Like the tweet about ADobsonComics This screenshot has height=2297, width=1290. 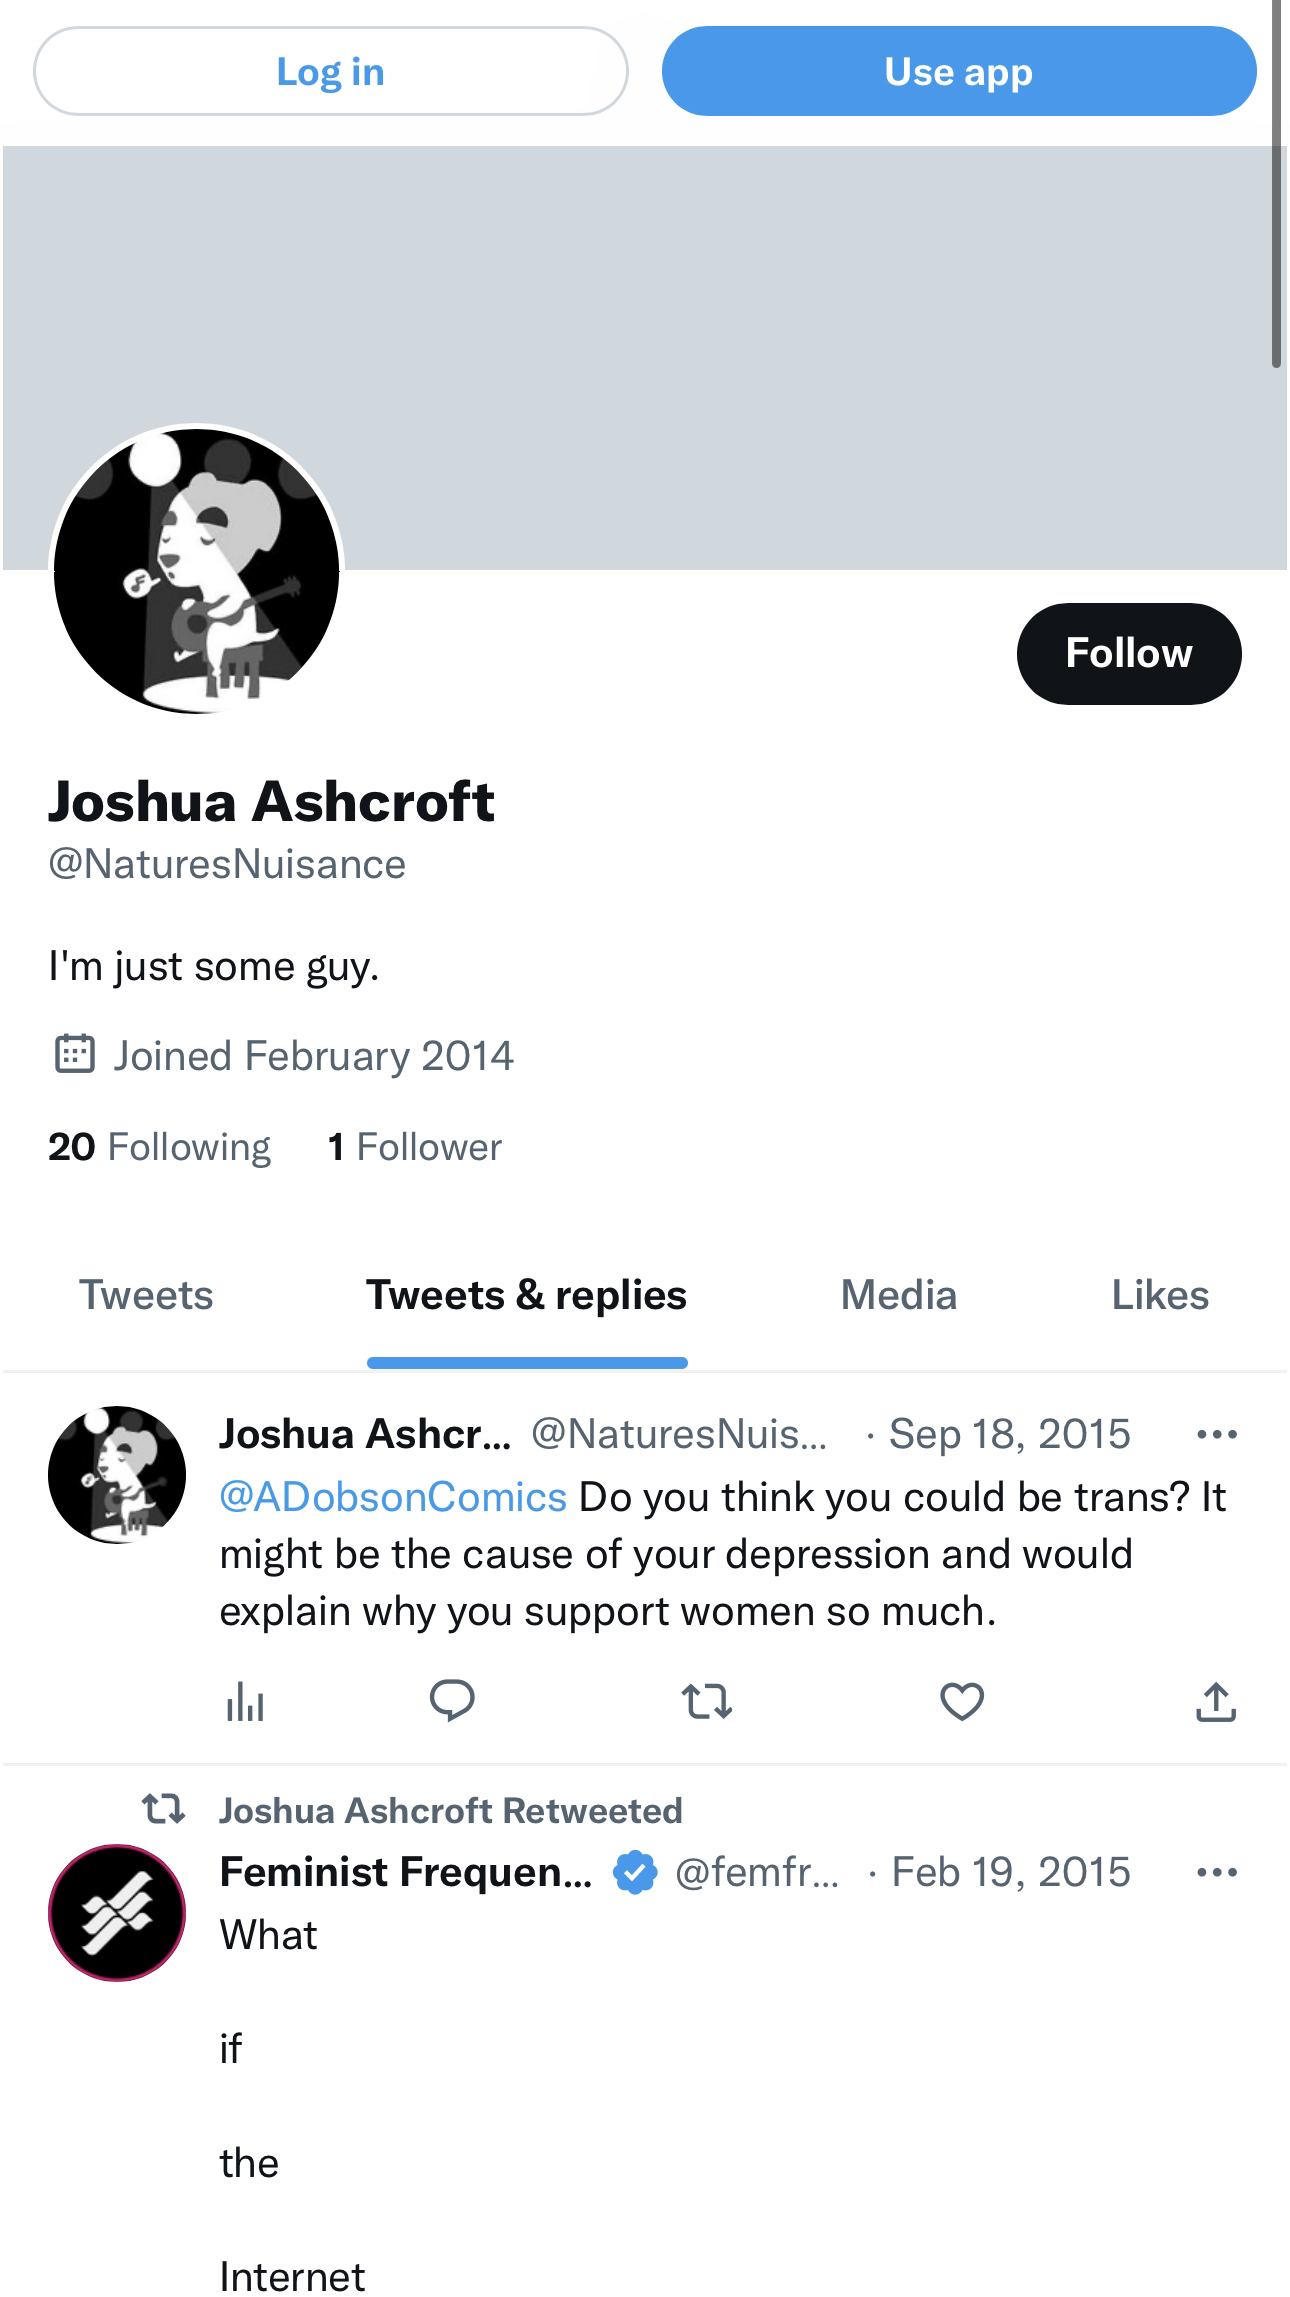point(962,1701)
